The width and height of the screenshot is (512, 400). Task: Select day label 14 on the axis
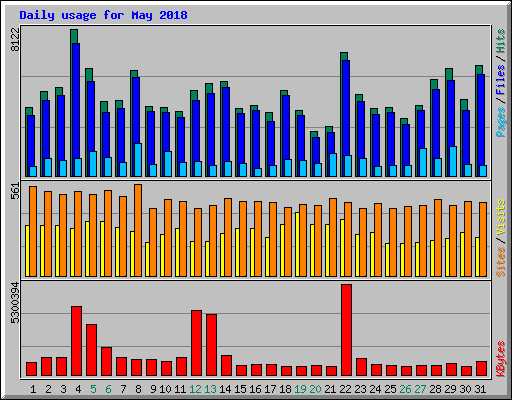225,389
